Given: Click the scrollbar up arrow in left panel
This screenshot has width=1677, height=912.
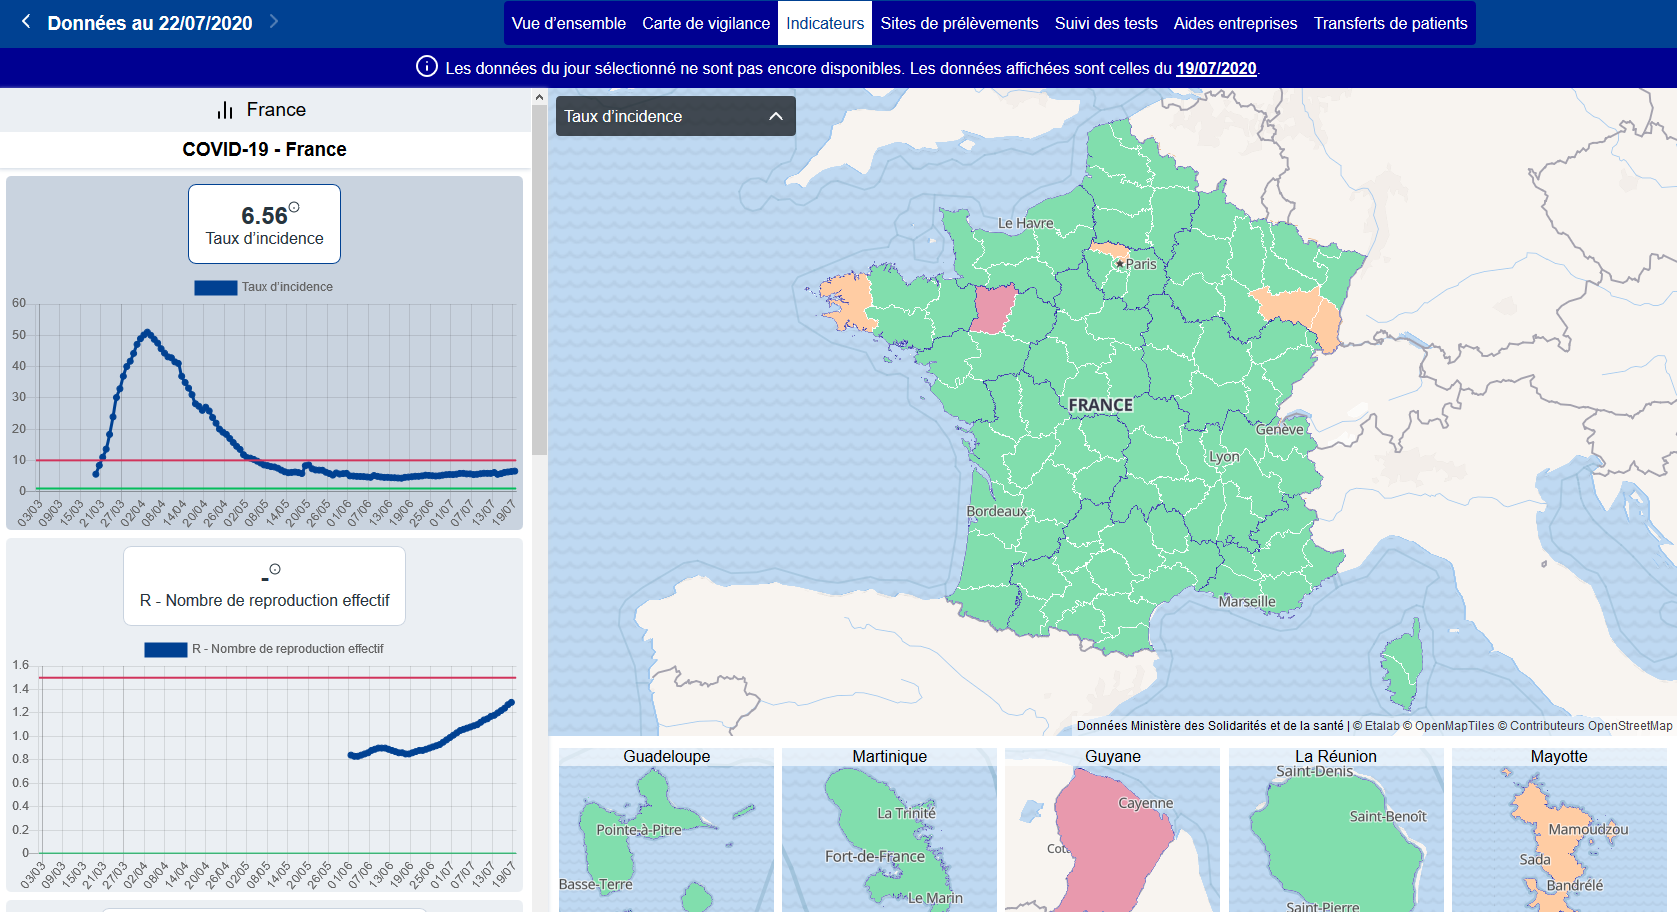Looking at the screenshot, I should pos(539,98).
